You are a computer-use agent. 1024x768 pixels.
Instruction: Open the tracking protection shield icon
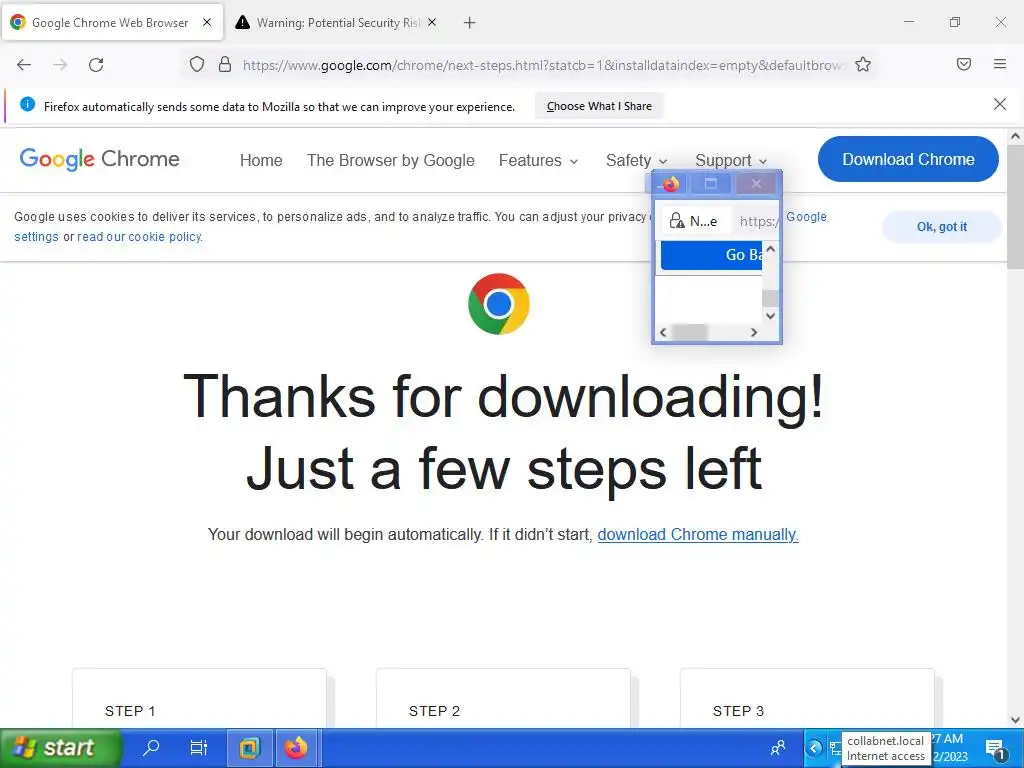(197, 64)
